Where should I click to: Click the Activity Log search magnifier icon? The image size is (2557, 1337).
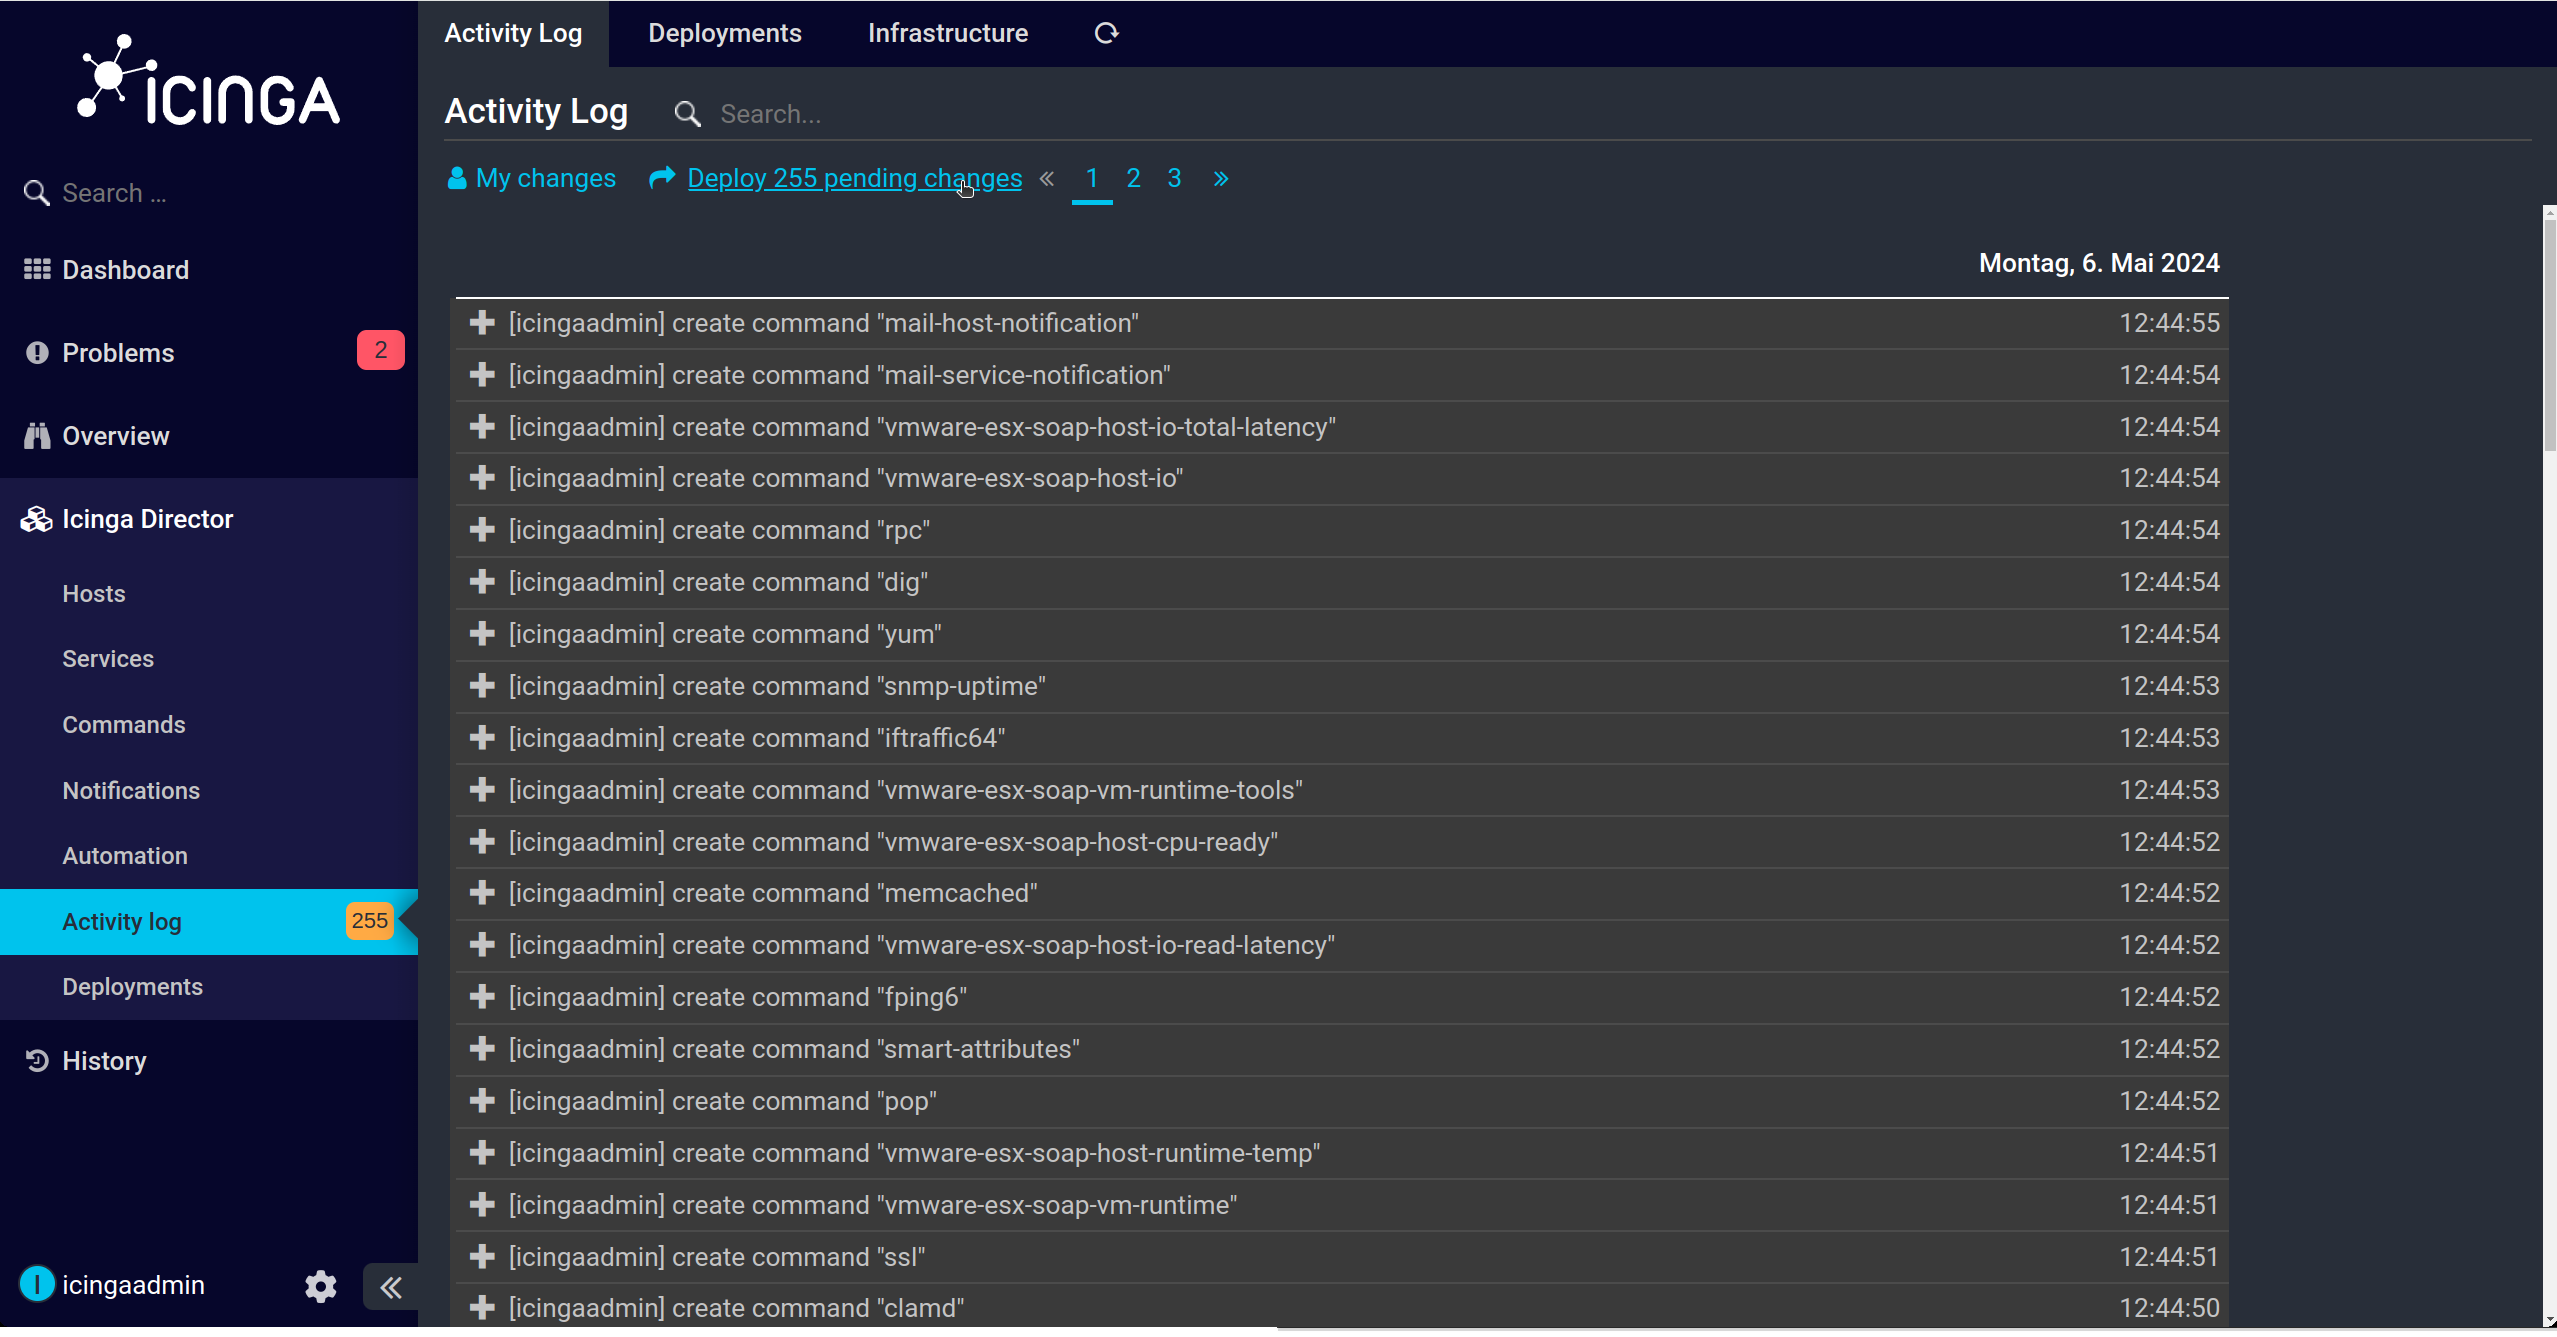coord(687,113)
